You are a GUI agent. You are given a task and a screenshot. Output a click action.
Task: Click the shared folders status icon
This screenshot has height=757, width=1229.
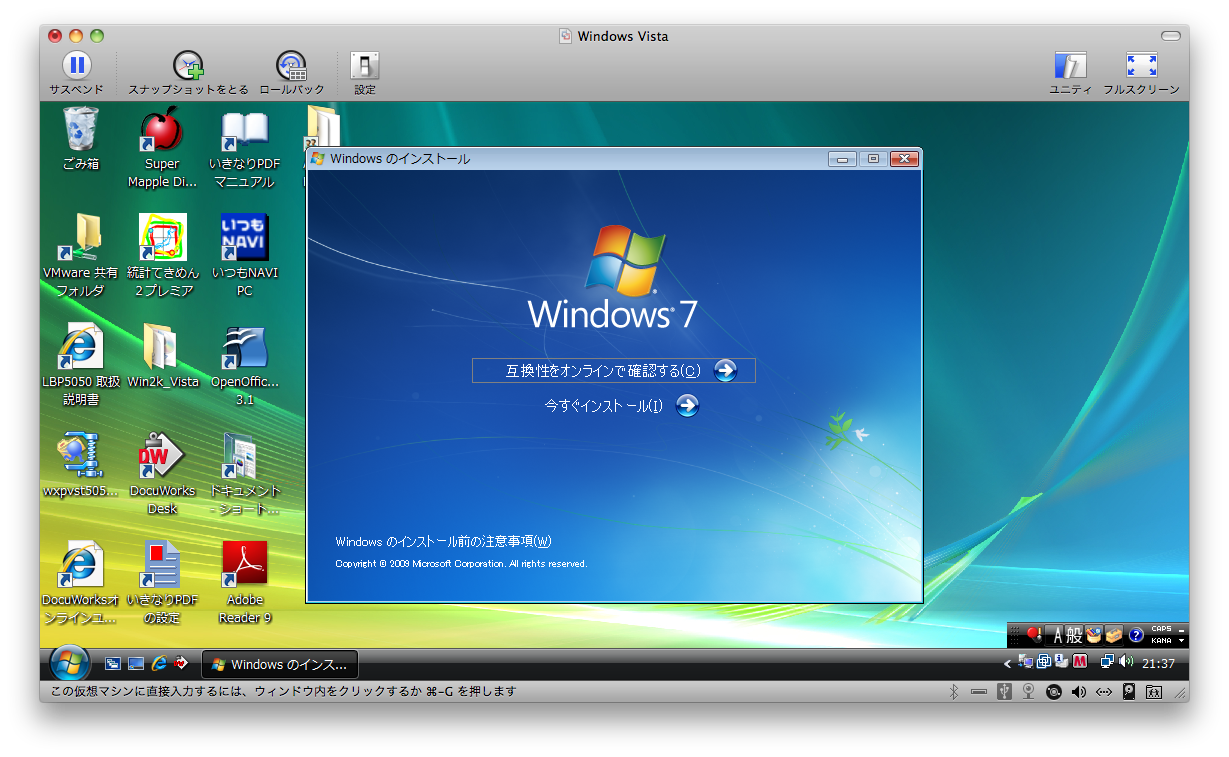[x=1153, y=691]
